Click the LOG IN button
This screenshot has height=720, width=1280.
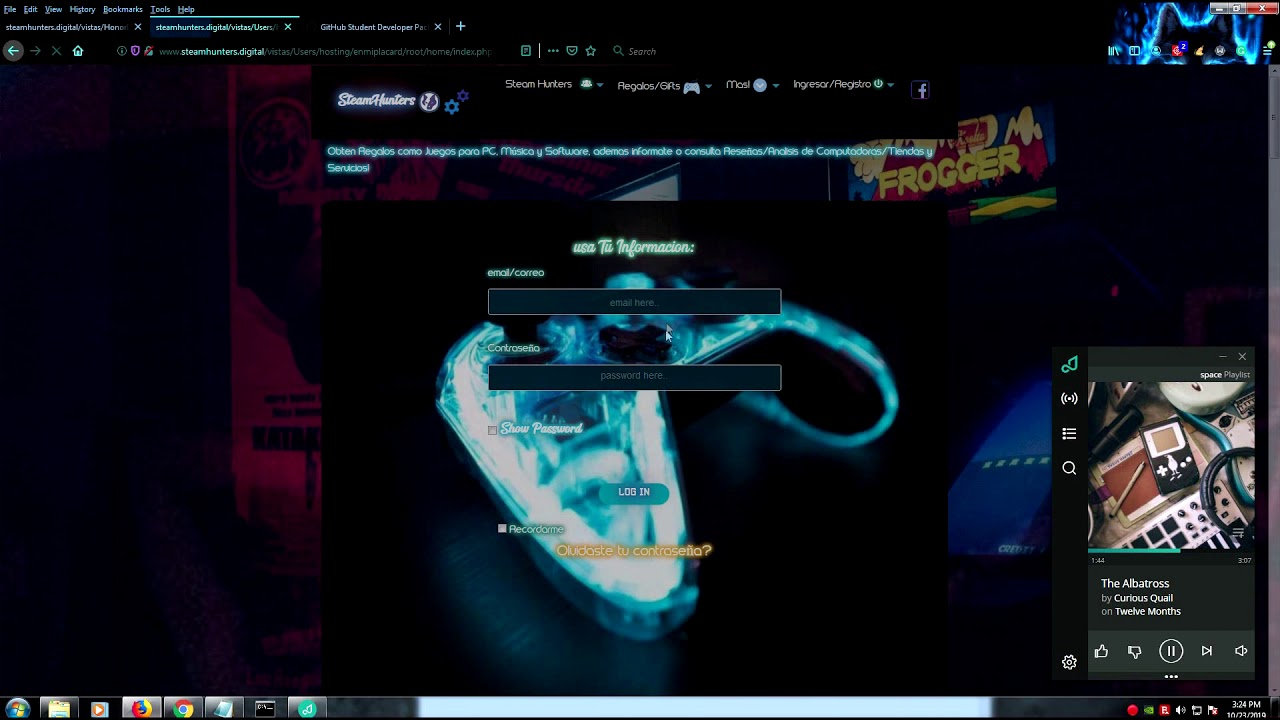click(634, 492)
